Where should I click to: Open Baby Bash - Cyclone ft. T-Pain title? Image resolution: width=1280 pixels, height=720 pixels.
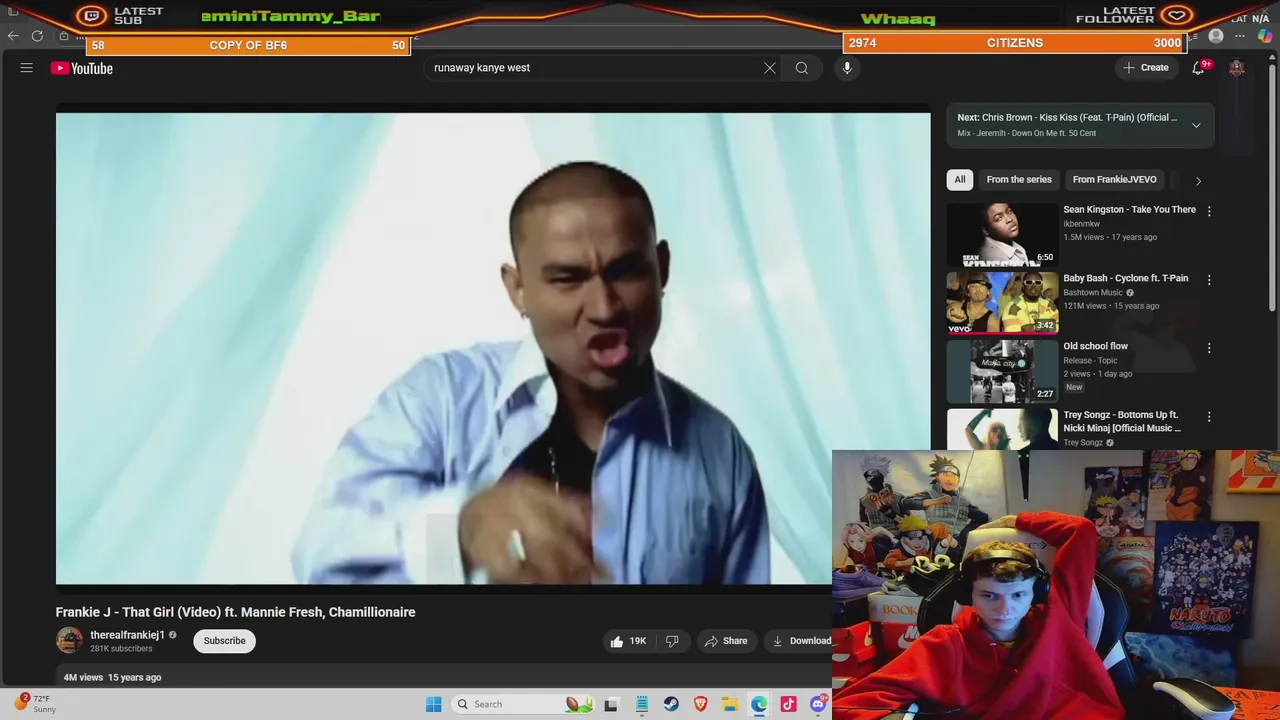(1126, 278)
